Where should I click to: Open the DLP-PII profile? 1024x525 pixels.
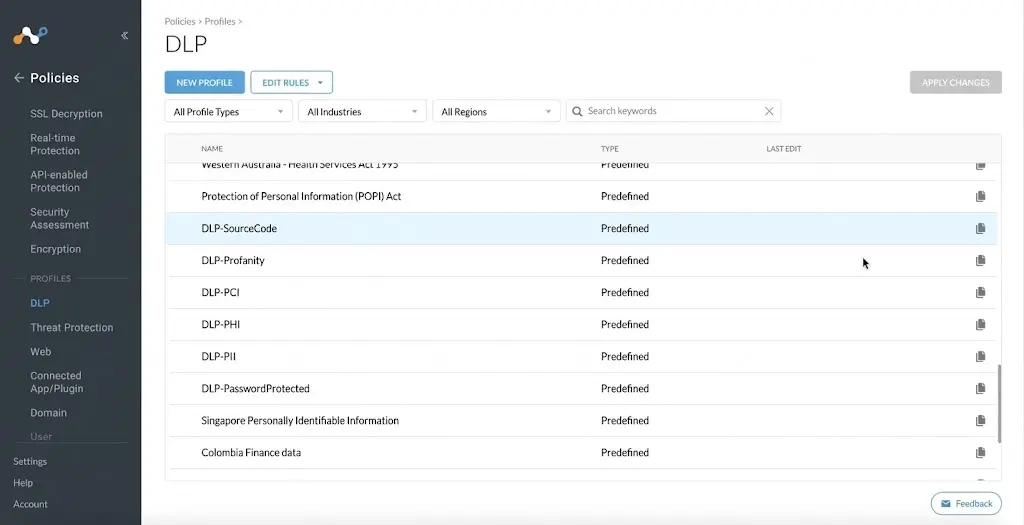tap(218, 357)
